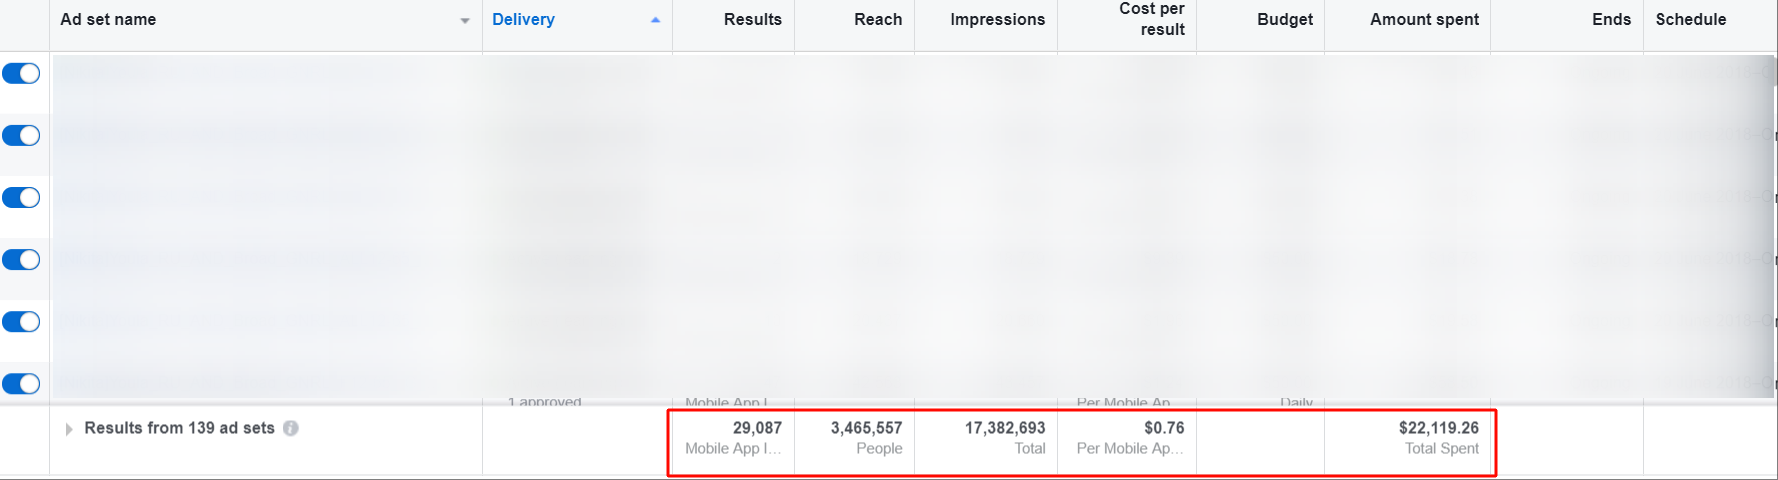Click the Ends column header

coord(1610,20)
